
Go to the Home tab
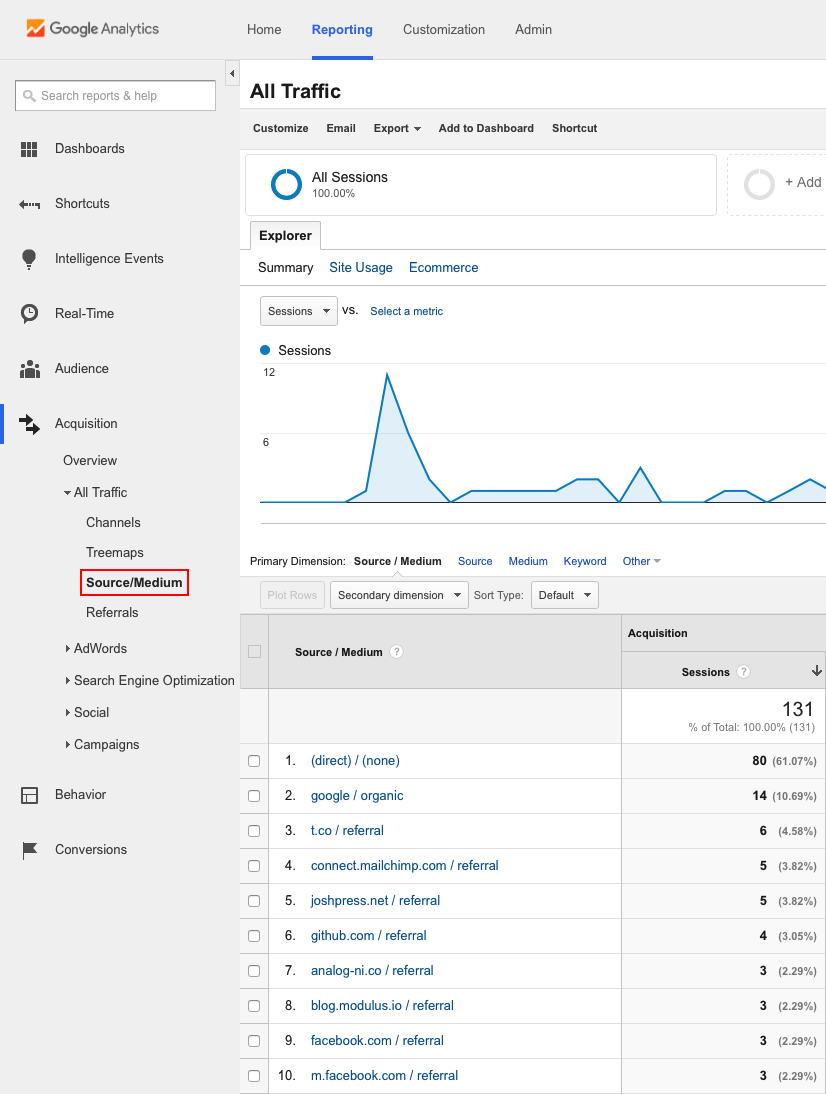[264, 29]
